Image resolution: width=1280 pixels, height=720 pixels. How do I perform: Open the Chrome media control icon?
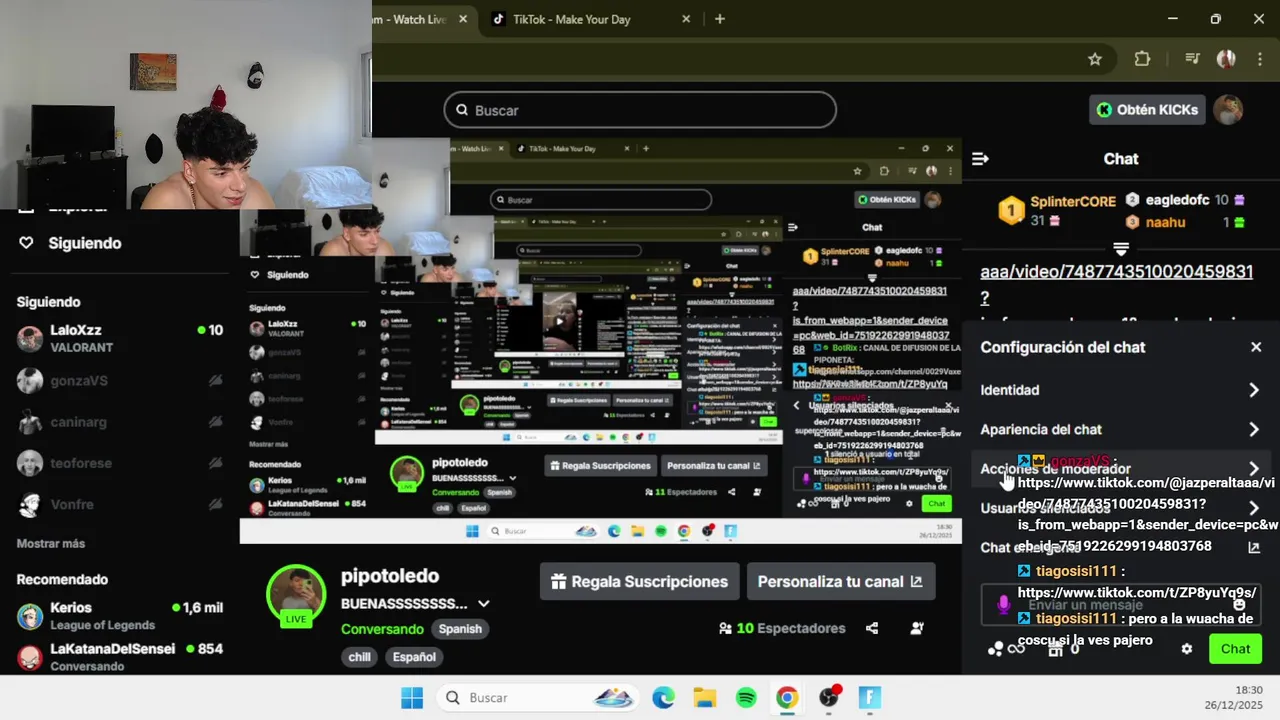(x=1191, y=59)
